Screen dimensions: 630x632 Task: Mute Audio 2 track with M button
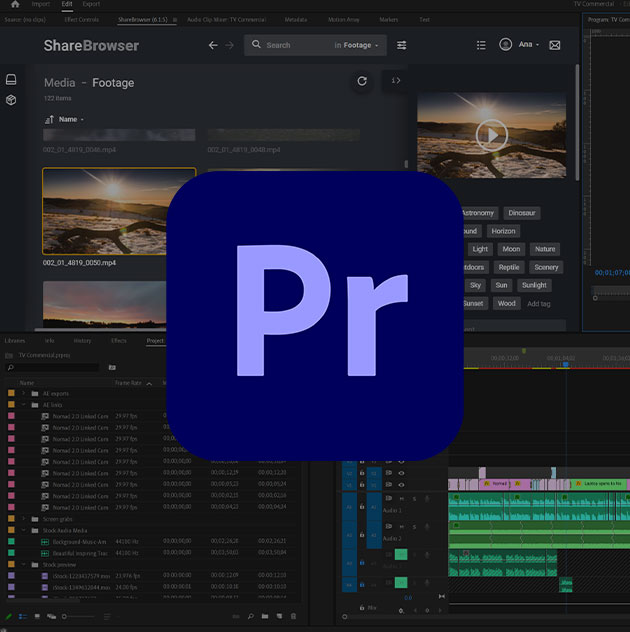pos(401,527)
